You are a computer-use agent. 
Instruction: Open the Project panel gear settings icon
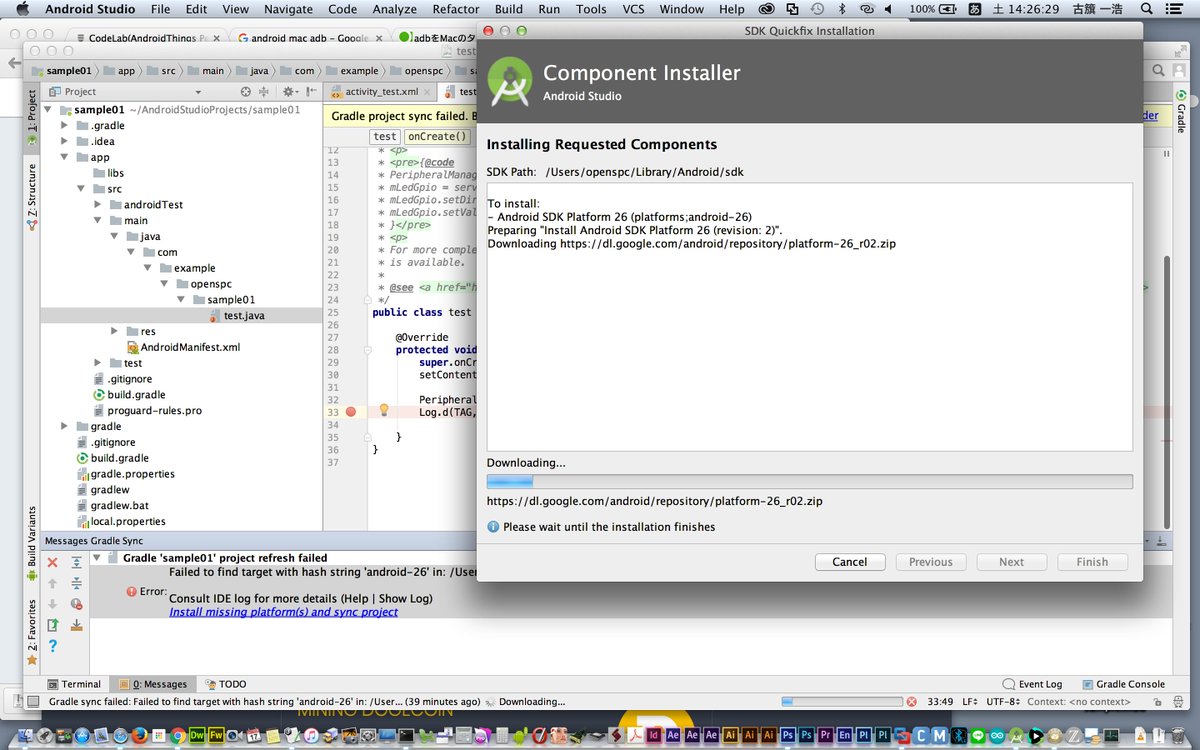[x=291, y=92]
